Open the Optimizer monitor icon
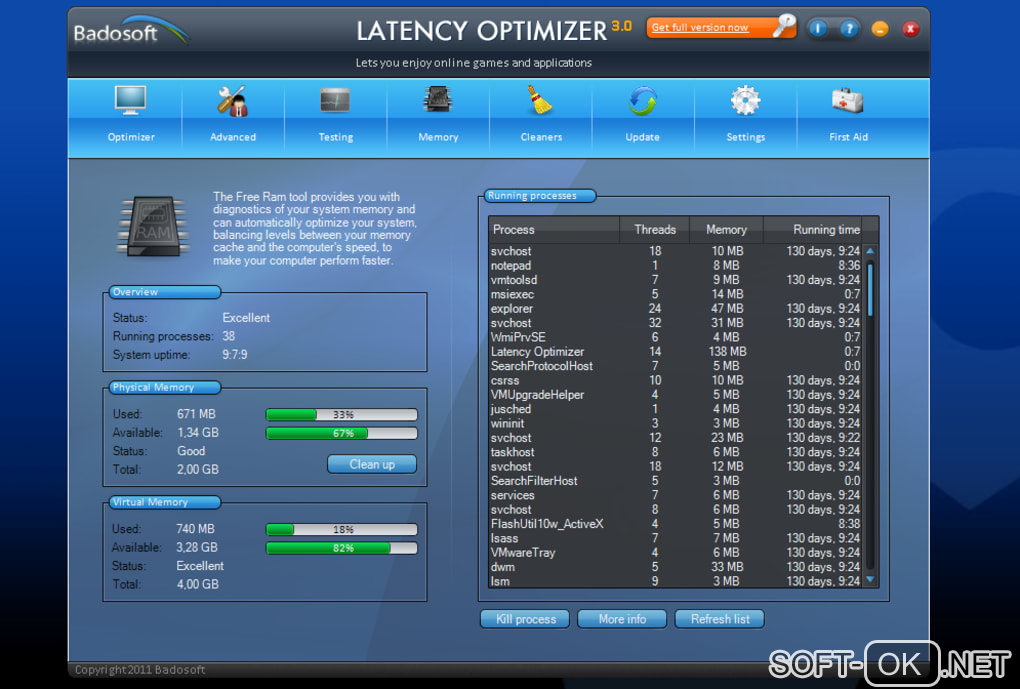 point(130,100)
